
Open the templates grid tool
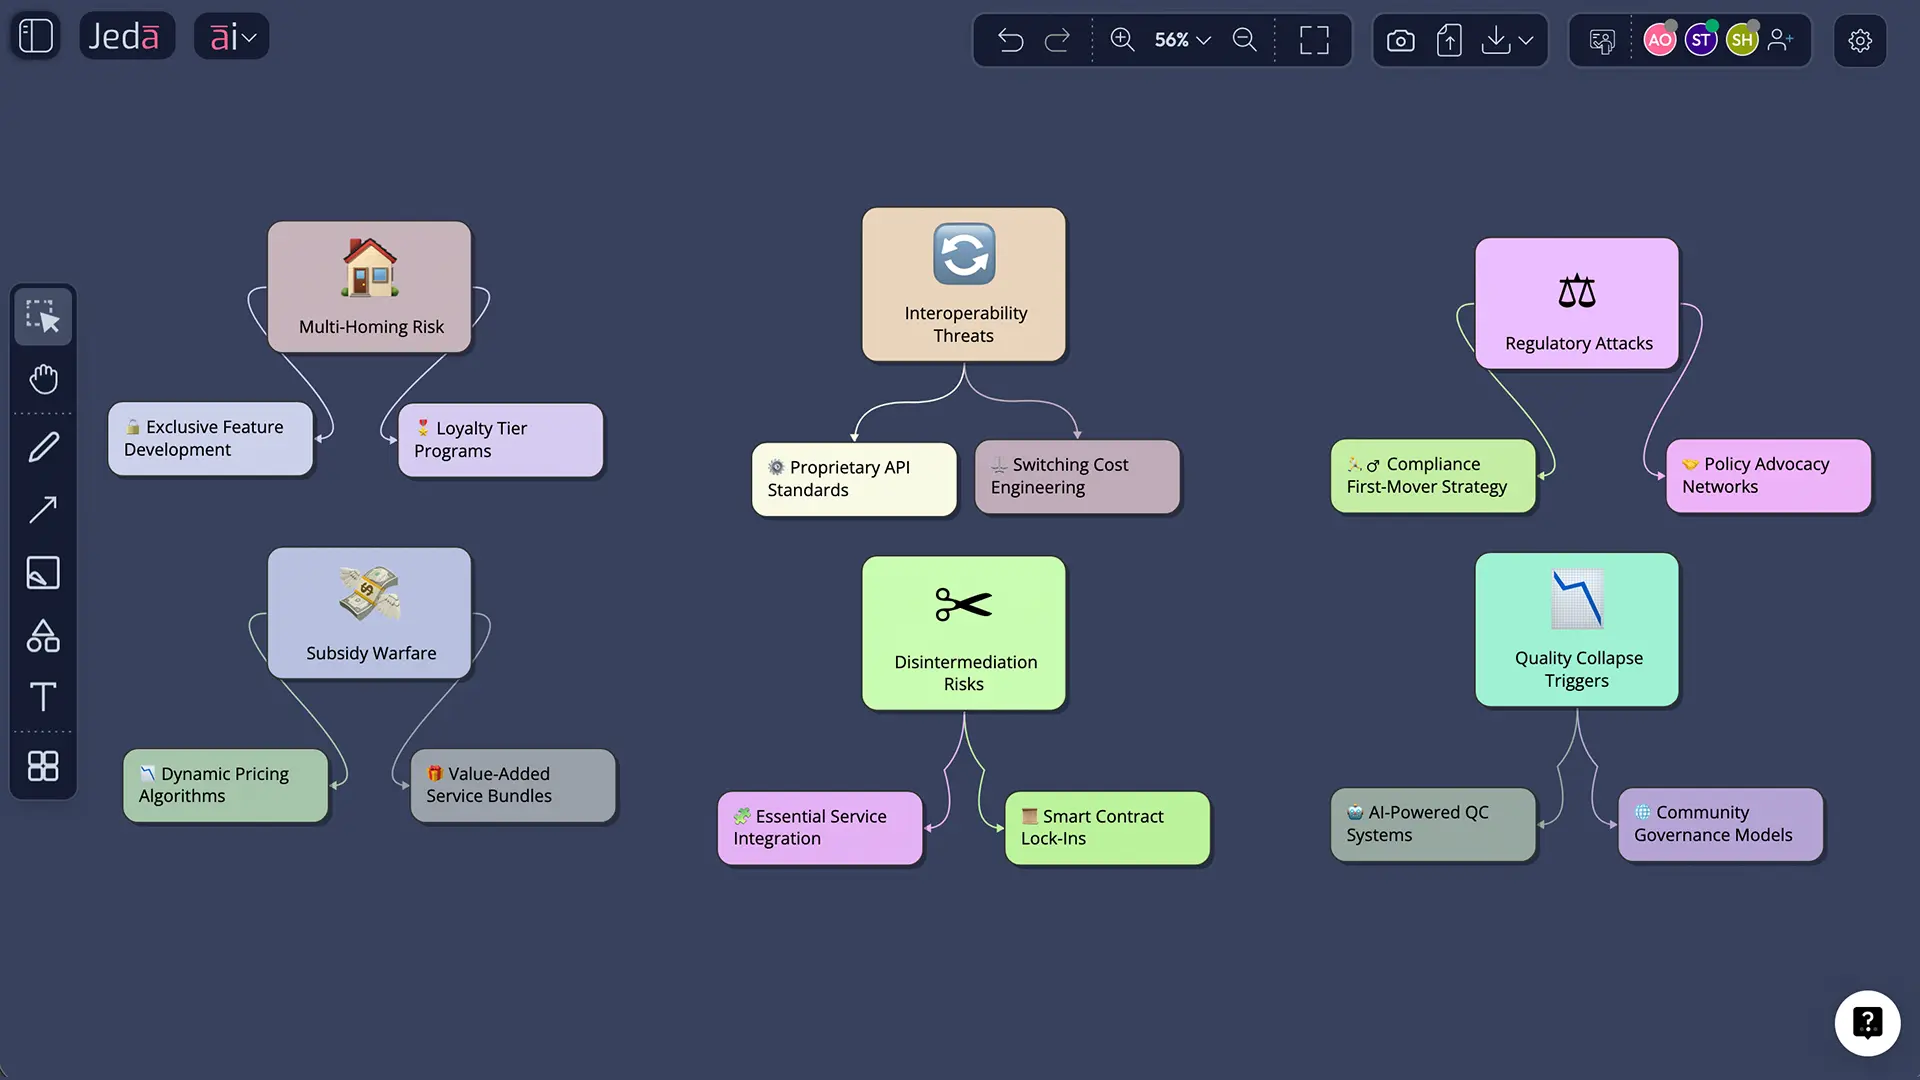point(43,766)
